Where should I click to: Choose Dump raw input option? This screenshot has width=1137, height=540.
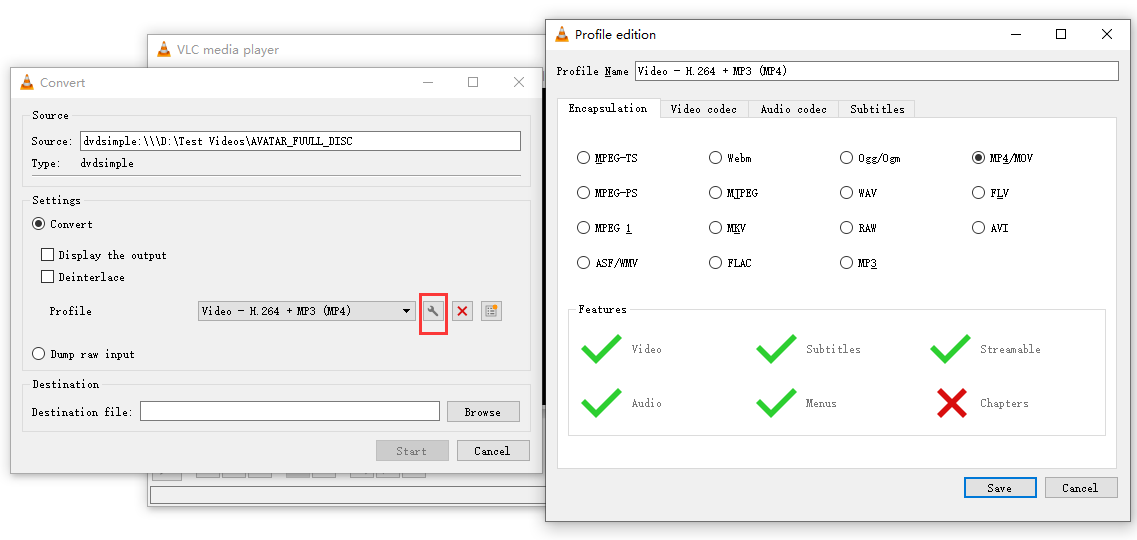38,354
